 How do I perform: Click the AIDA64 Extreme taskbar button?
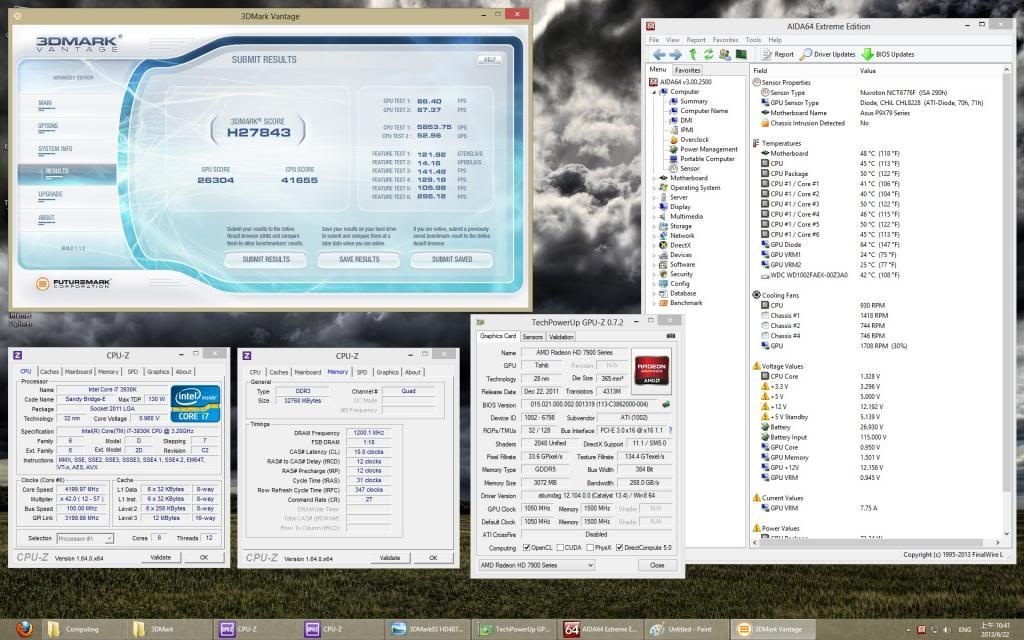point(601,629)
